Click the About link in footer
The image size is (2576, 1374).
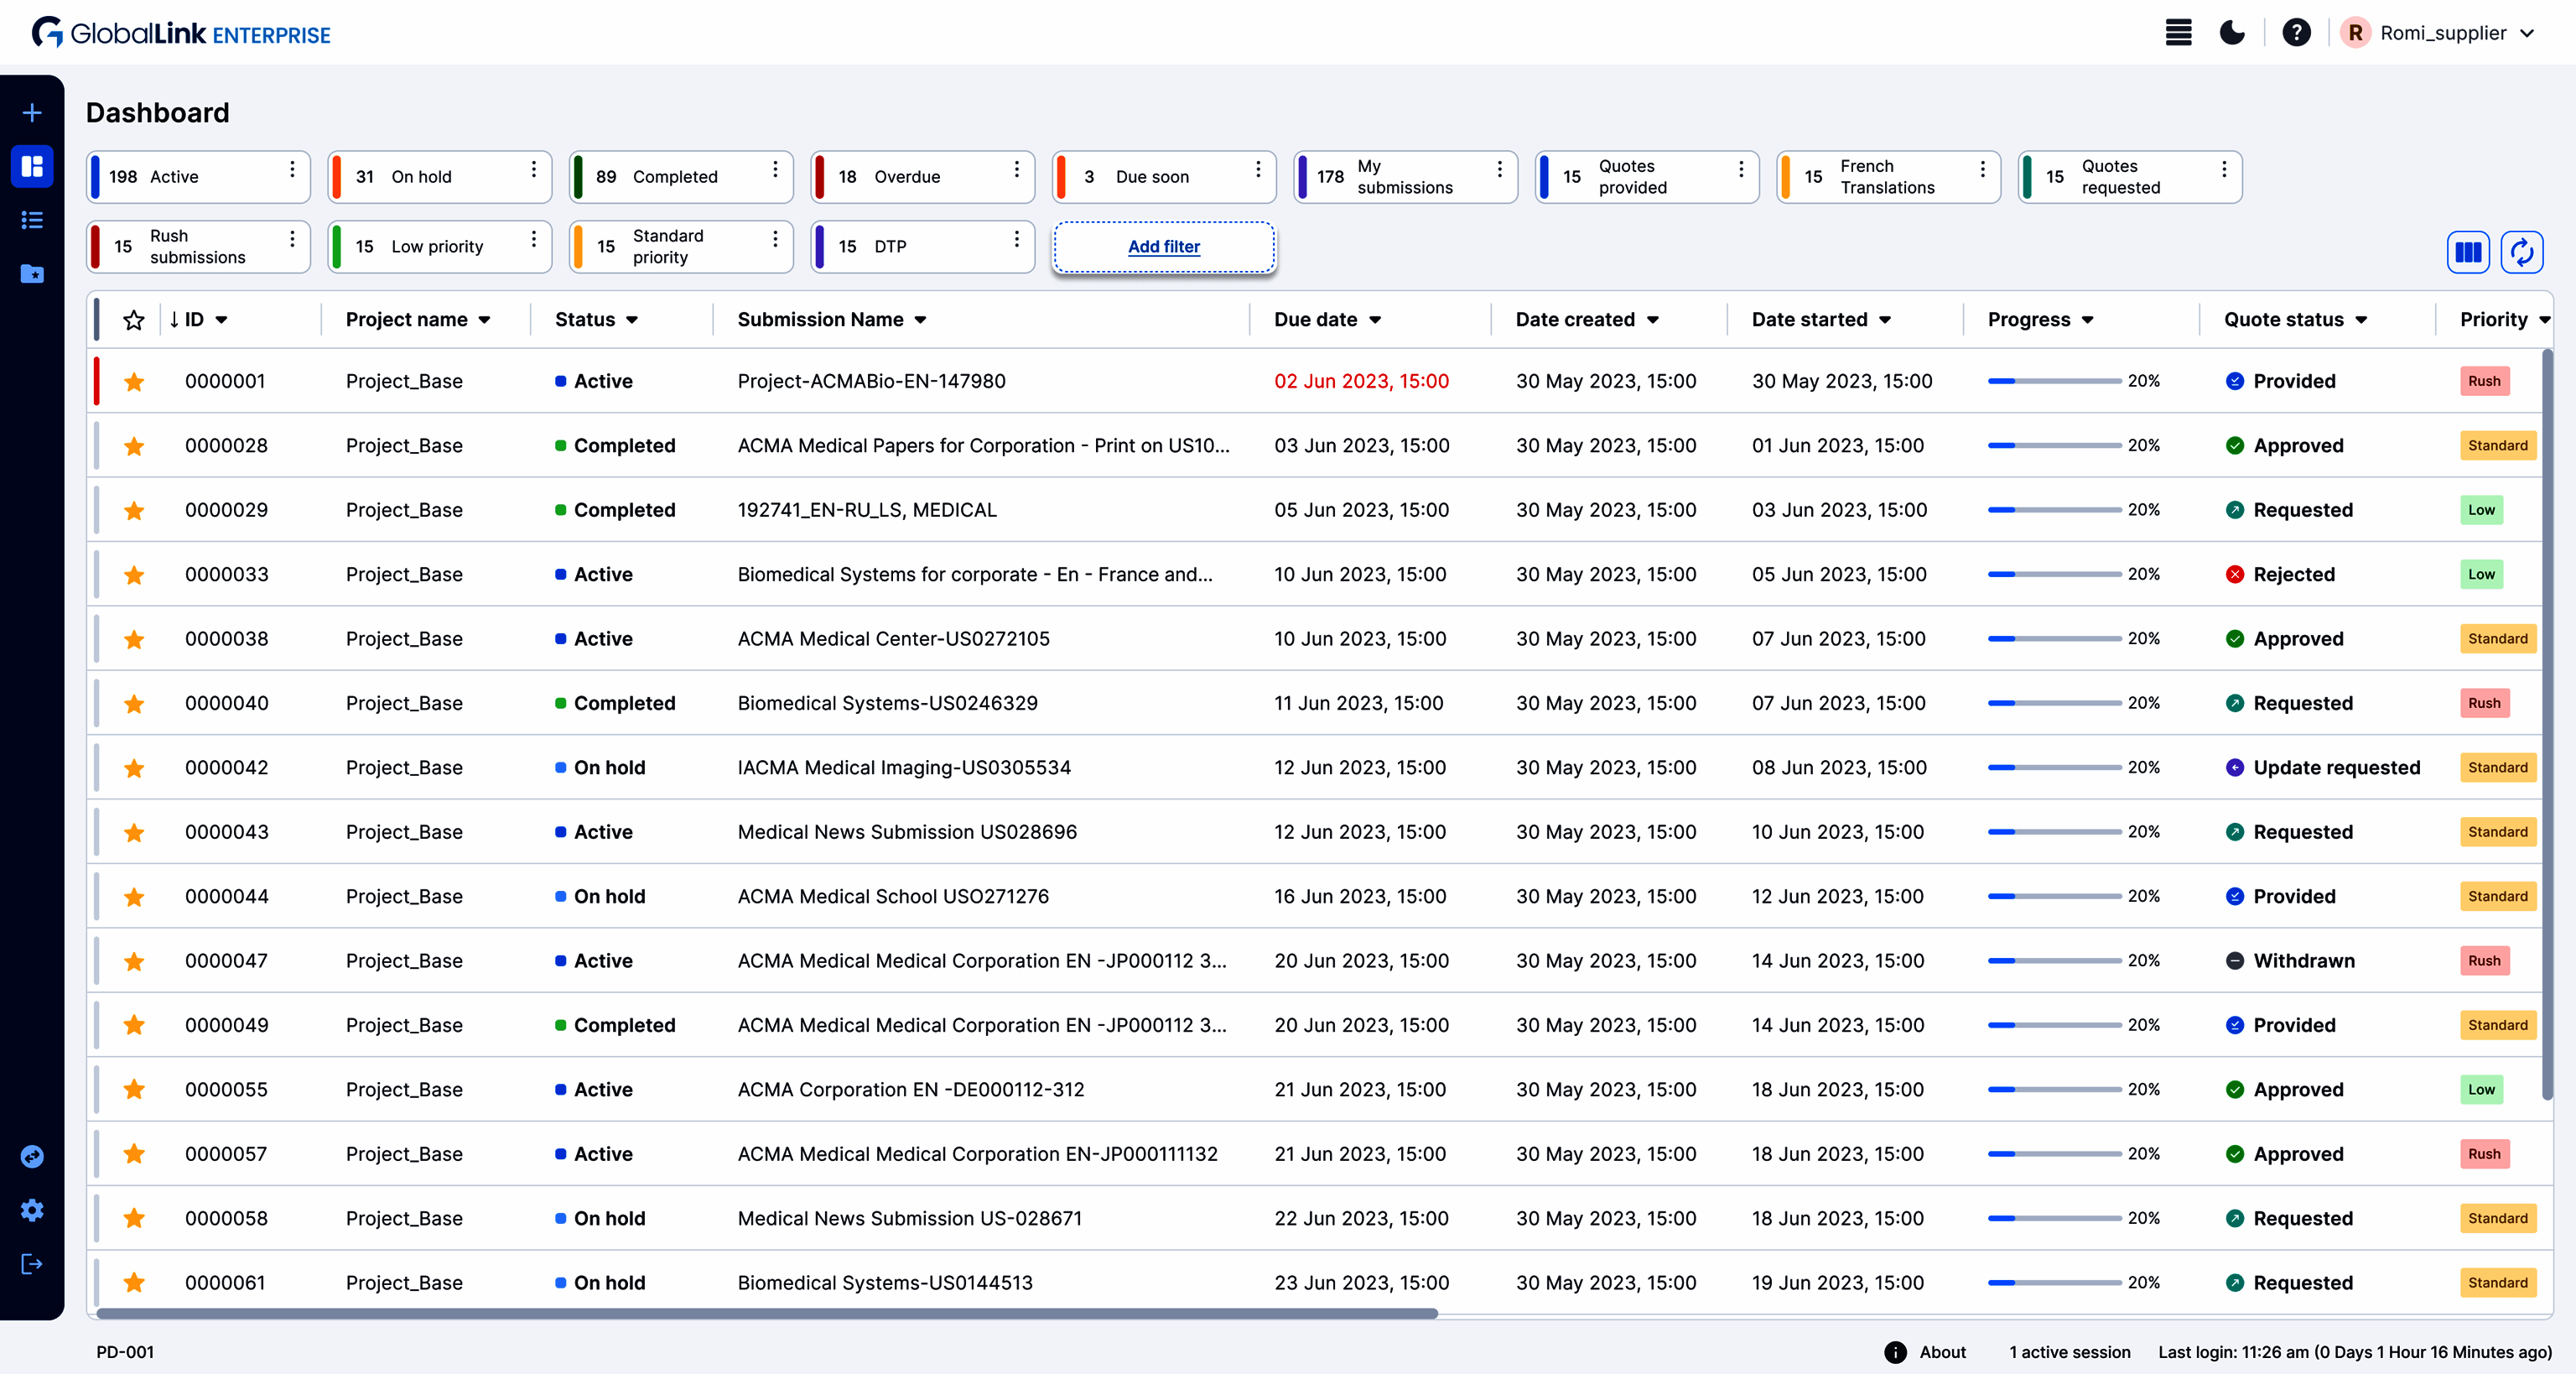tap(1942, 1352)
